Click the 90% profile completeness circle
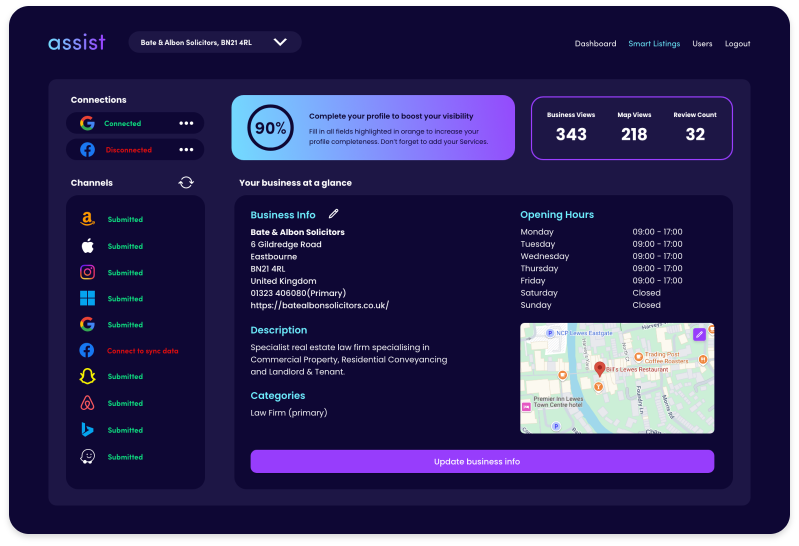The width and height of the screenshot is (799, 546). click(x=270, y=127)
